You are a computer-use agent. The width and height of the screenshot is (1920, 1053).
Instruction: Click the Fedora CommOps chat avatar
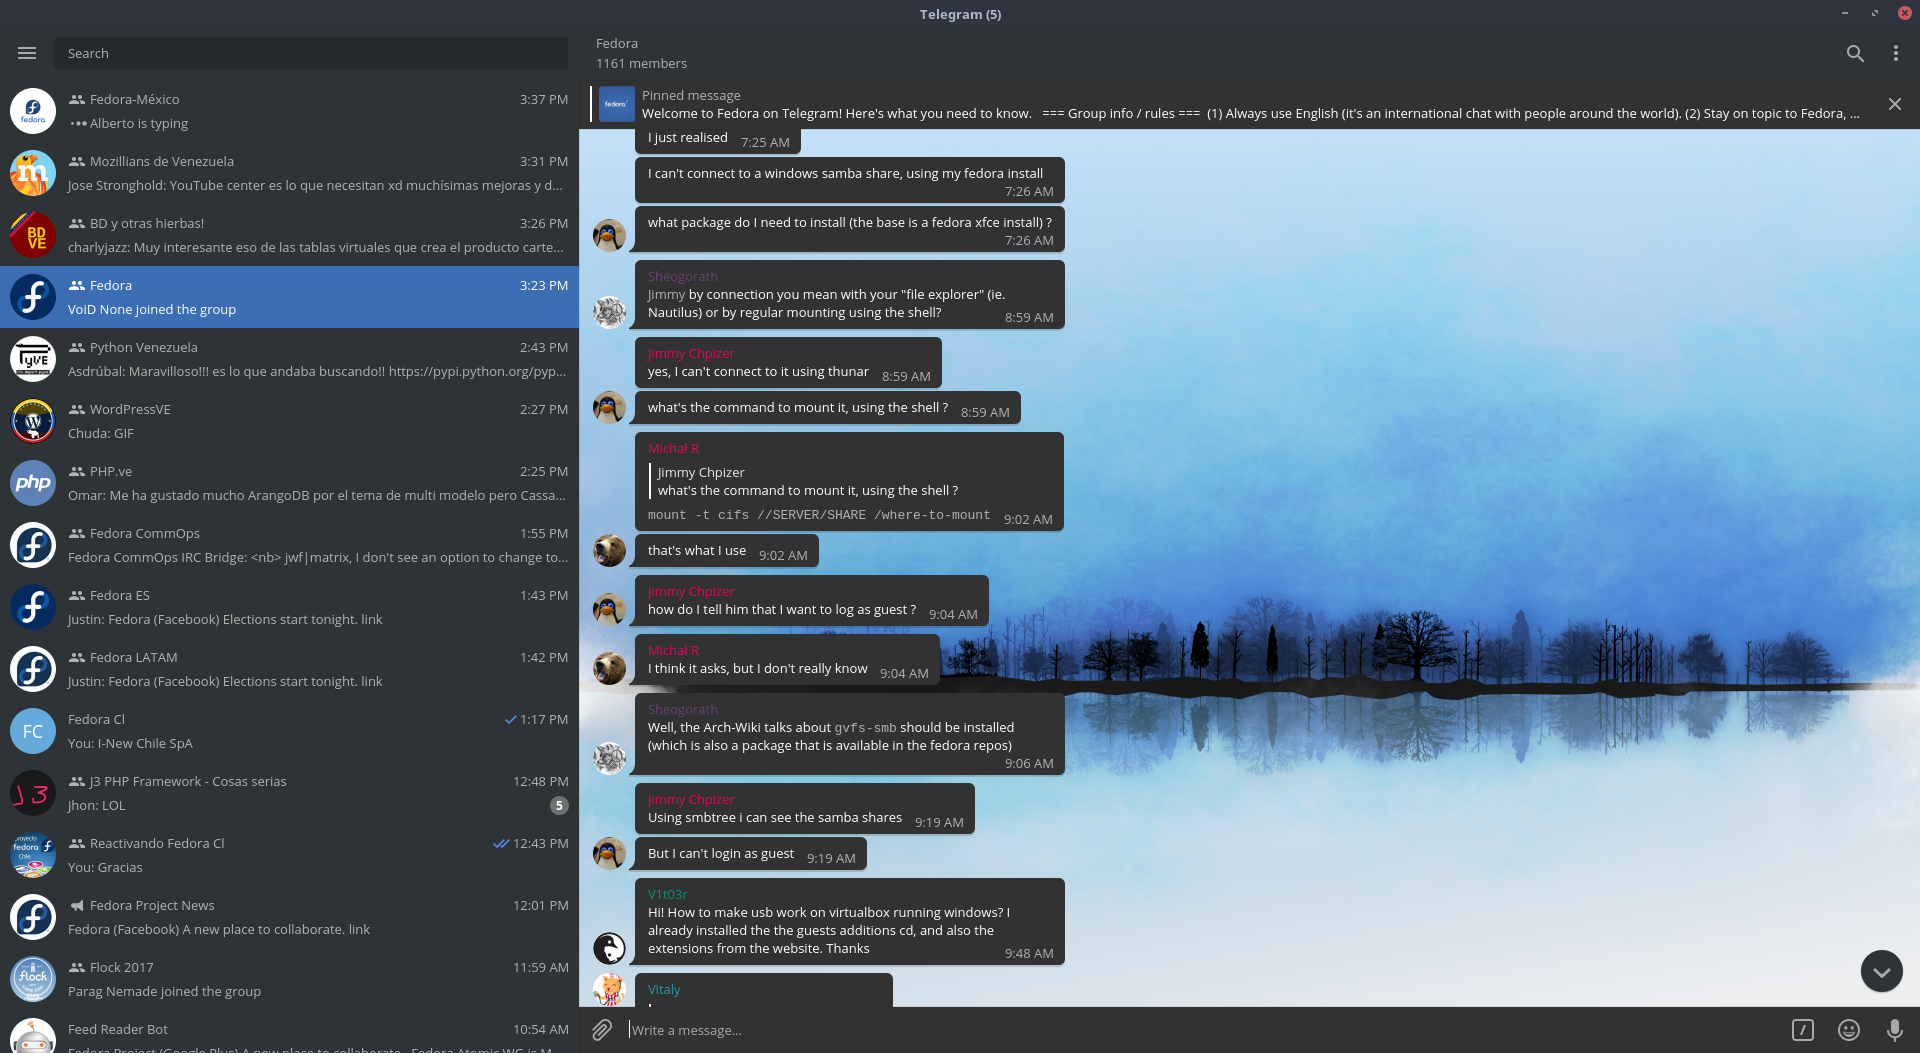pyautogui.click(x=33, y=545)
